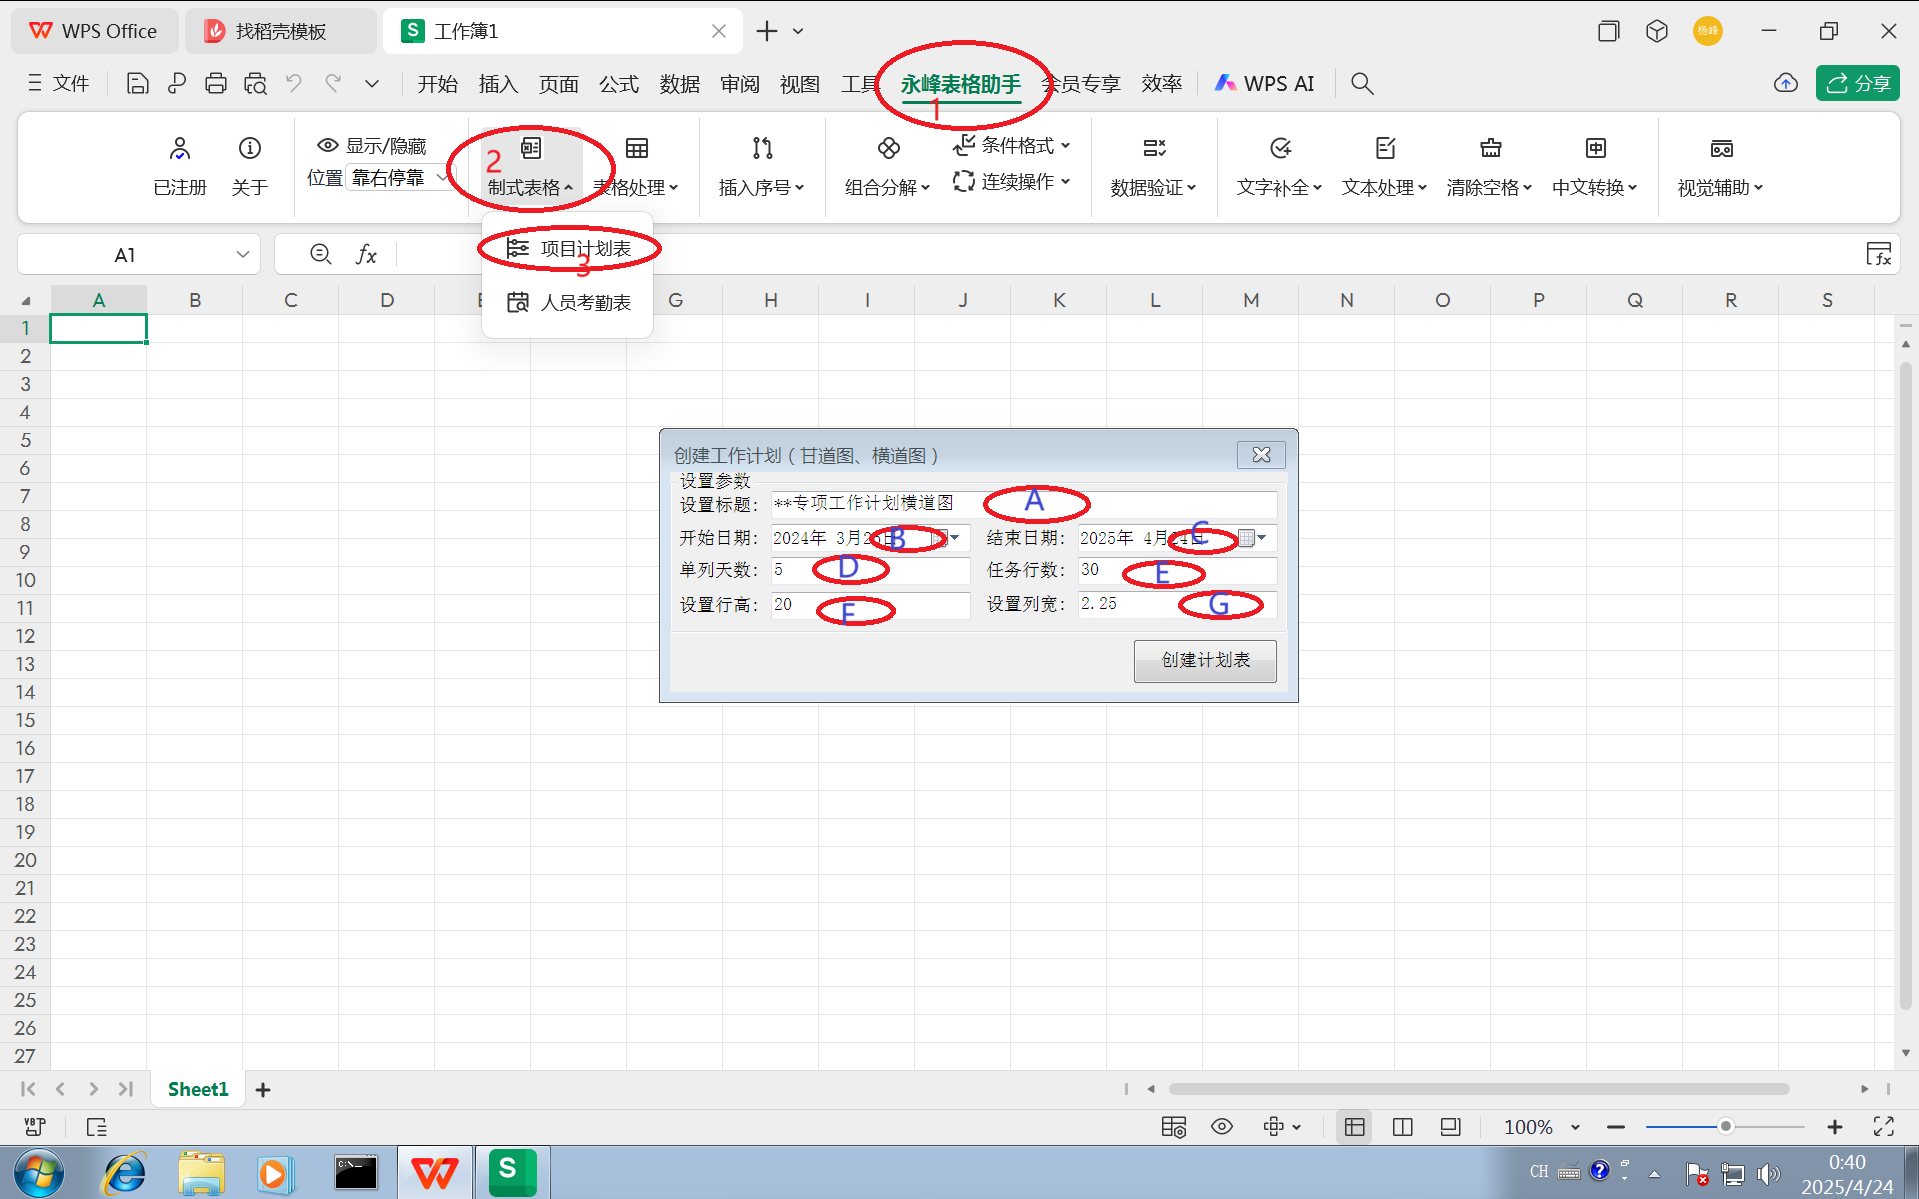Click the Save document icon

tap(137, 84)
